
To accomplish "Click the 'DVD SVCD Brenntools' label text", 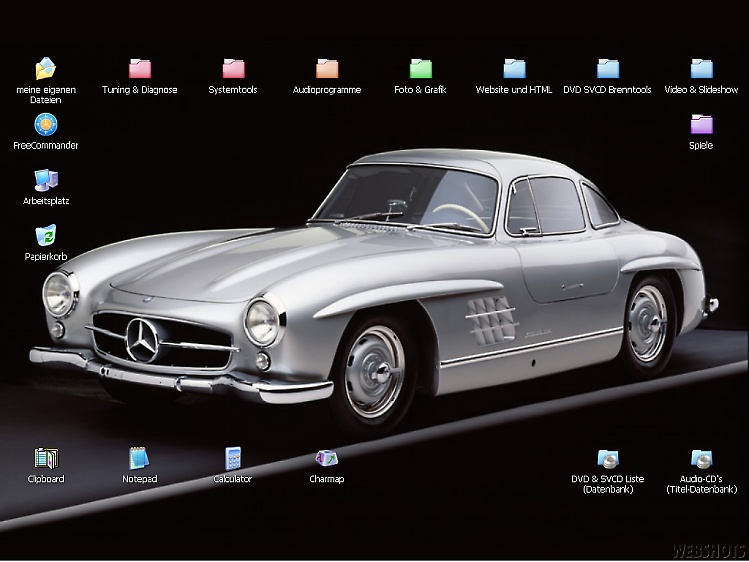I will click(607, 90).
